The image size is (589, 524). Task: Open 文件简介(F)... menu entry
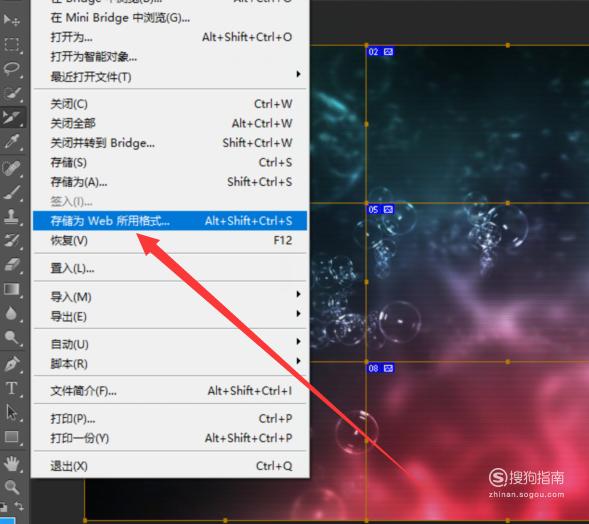pyautogui.click(x=170, y=391)
